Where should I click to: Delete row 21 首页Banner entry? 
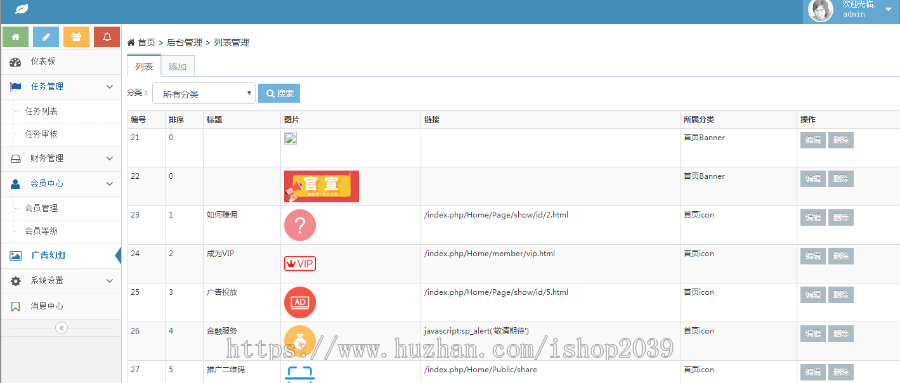pos(841,140)
